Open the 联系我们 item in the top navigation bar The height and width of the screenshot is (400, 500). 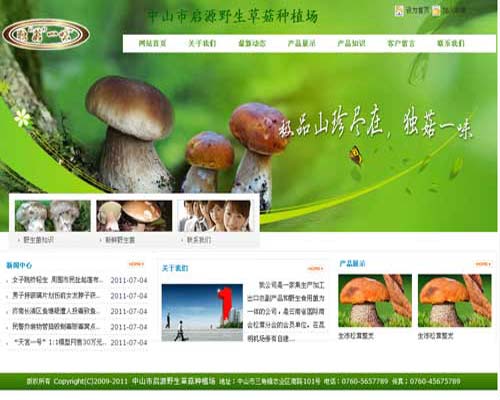(x=451, y=43)
